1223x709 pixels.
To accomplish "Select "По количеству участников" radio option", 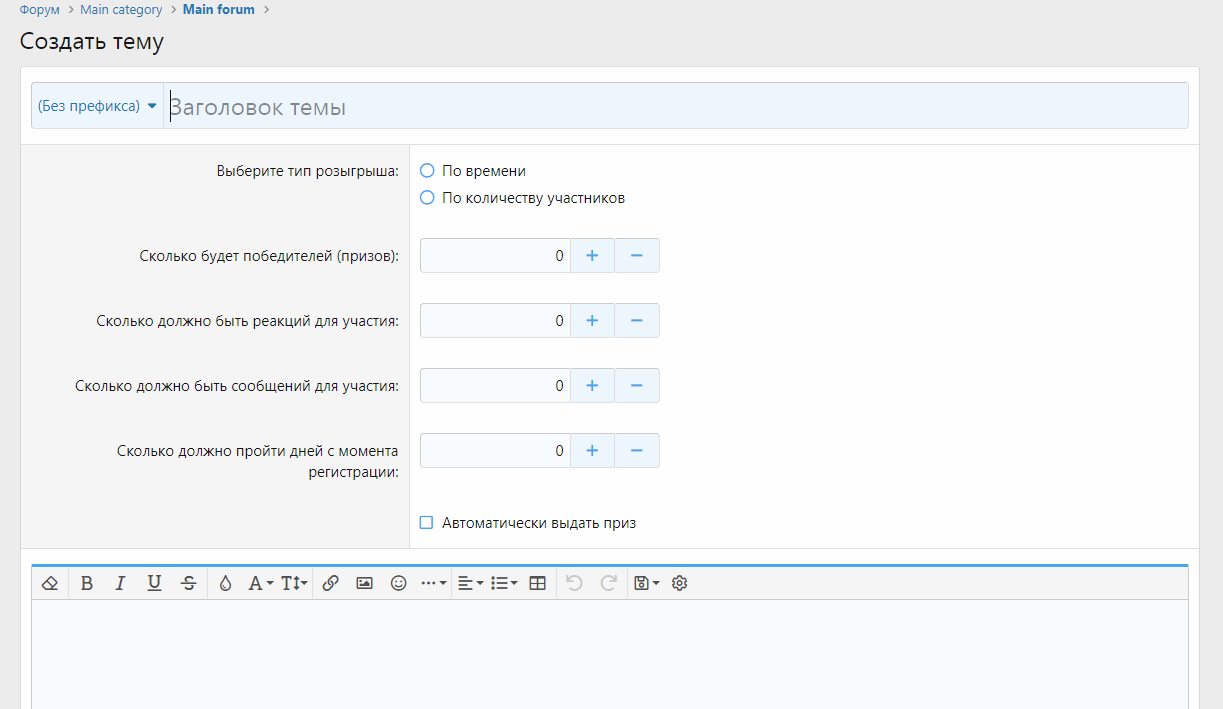I will pos(428,198).
